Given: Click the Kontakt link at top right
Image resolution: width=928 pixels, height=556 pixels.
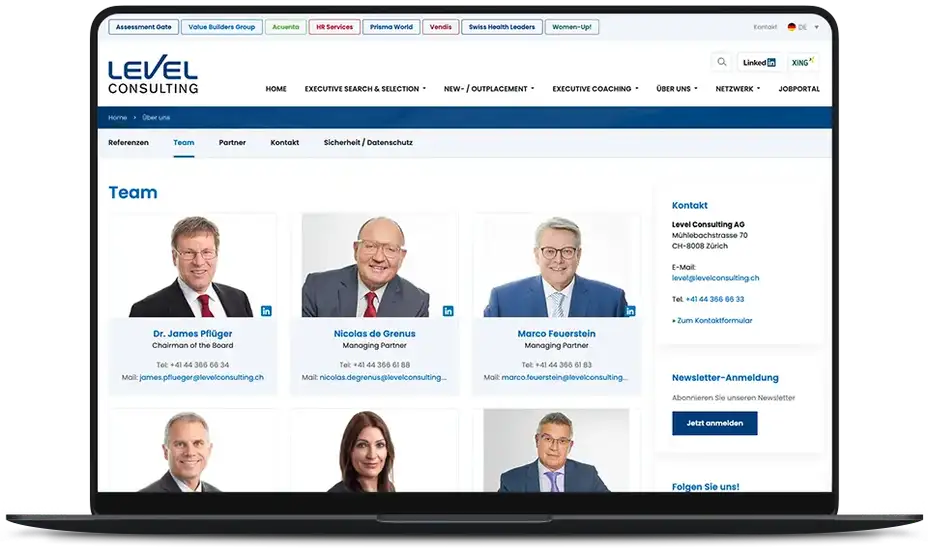Looking at the screenshot, I should (x=765, y=27).
